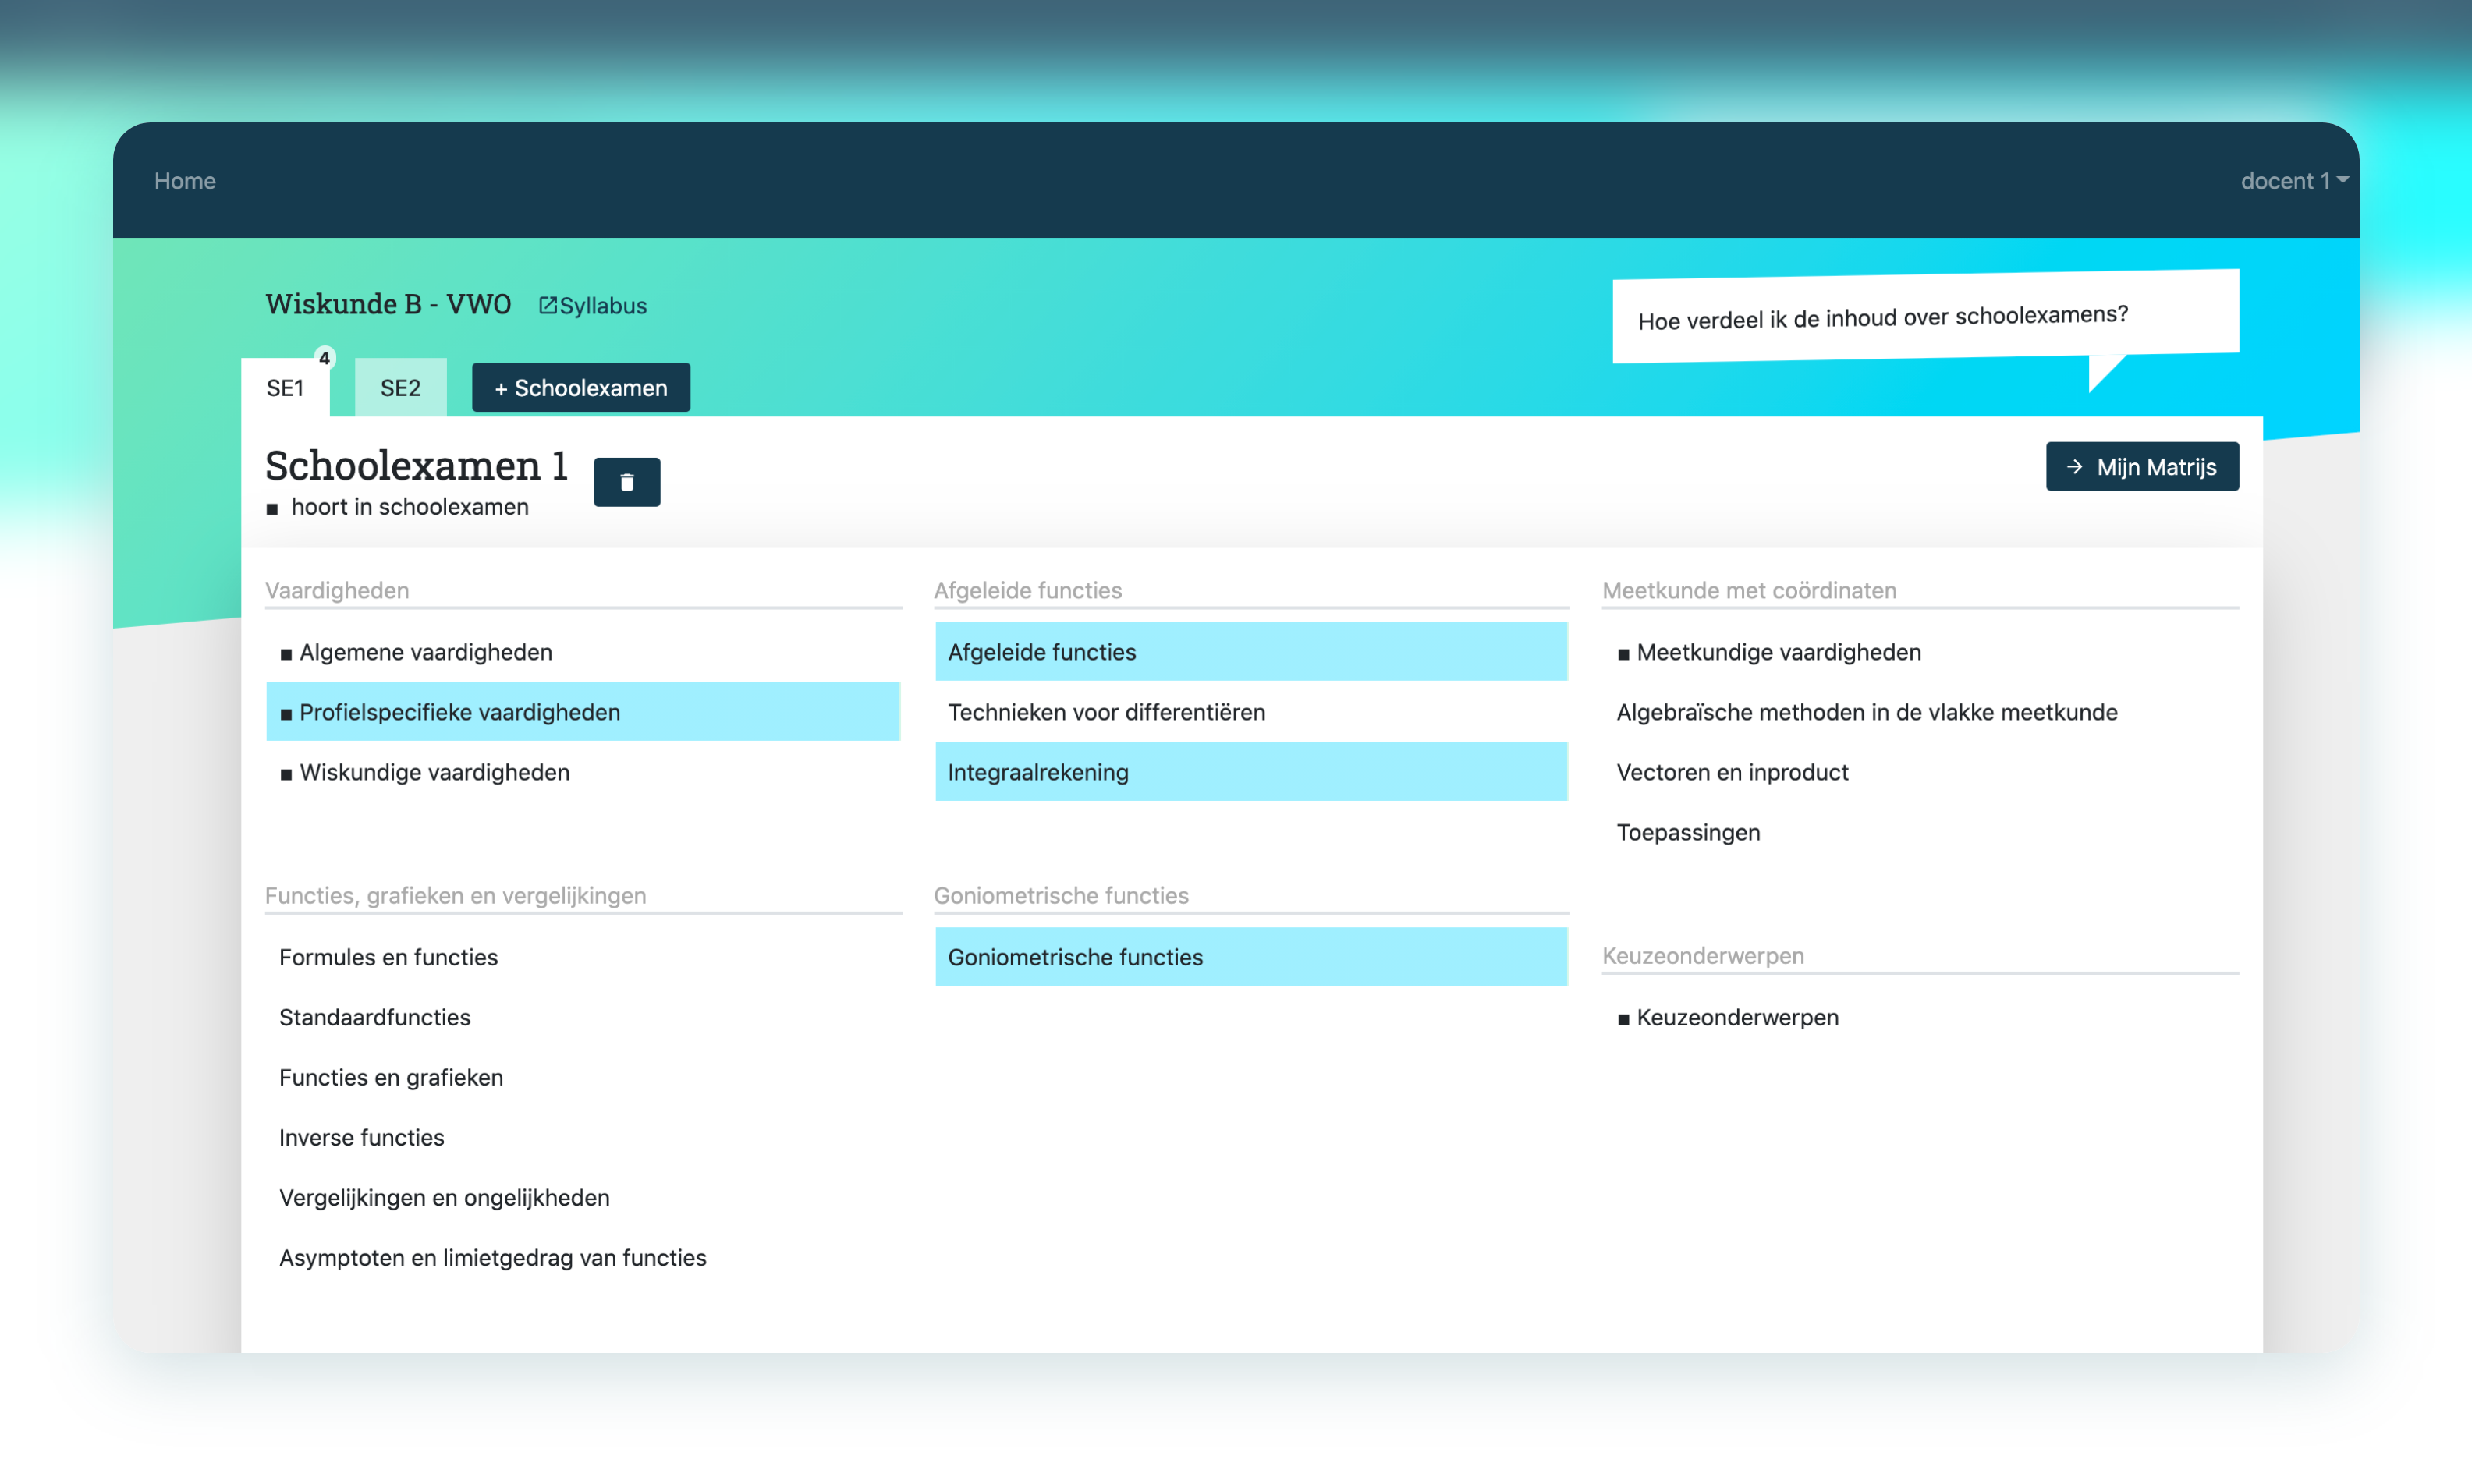Choose Formules en functies topic
Screen dimensions: 2472x1484
[x=388, y=957]
